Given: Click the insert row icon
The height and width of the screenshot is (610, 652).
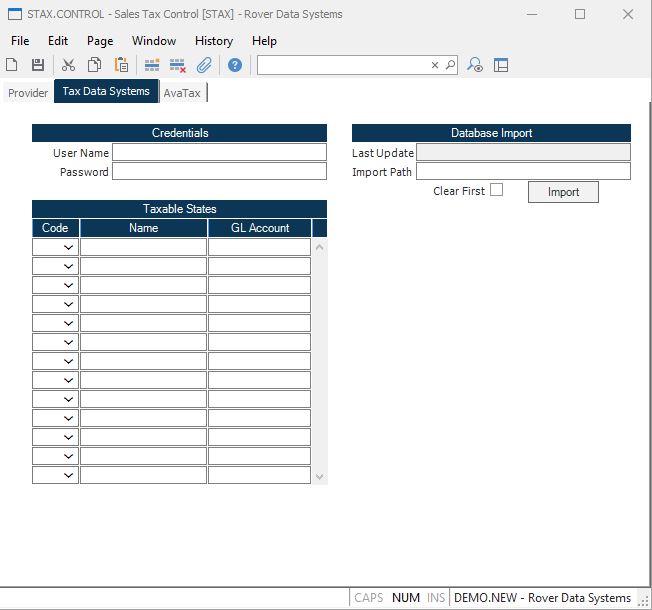Looking at the screenshot, I should pyautogui.click(x=152, y=65).
